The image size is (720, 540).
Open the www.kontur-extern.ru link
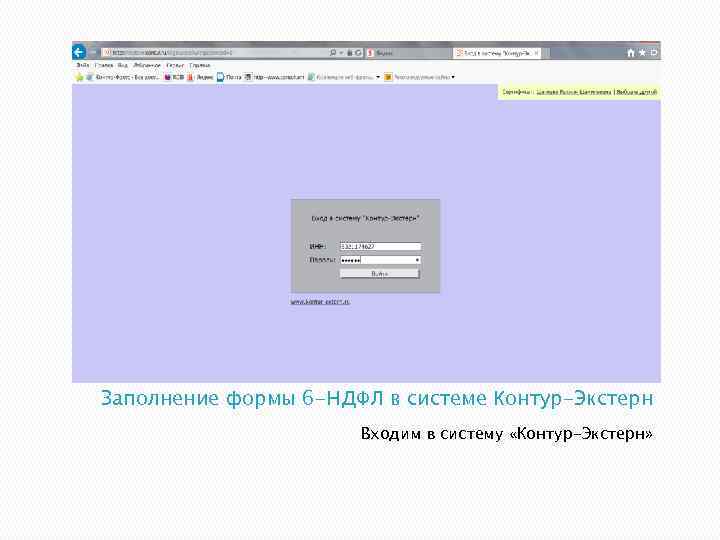click(x=320, y=302)
